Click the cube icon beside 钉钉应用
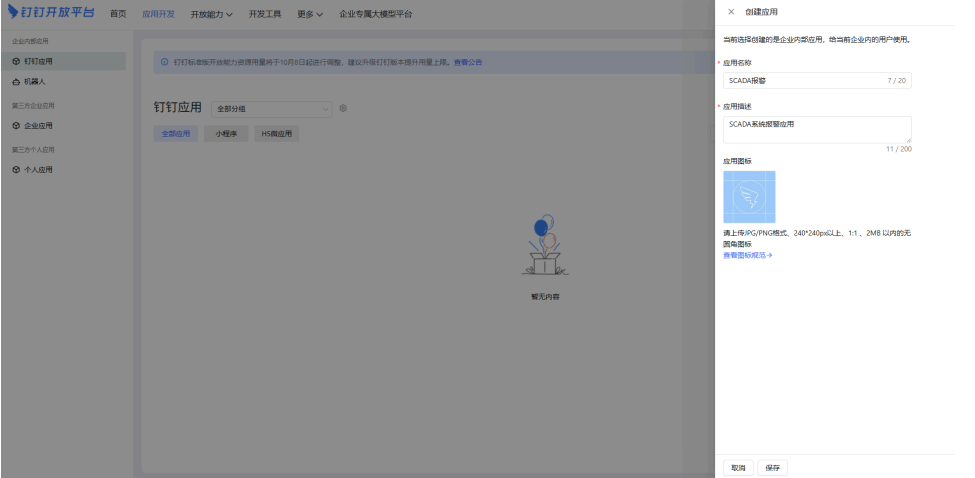 pos(16,62)
